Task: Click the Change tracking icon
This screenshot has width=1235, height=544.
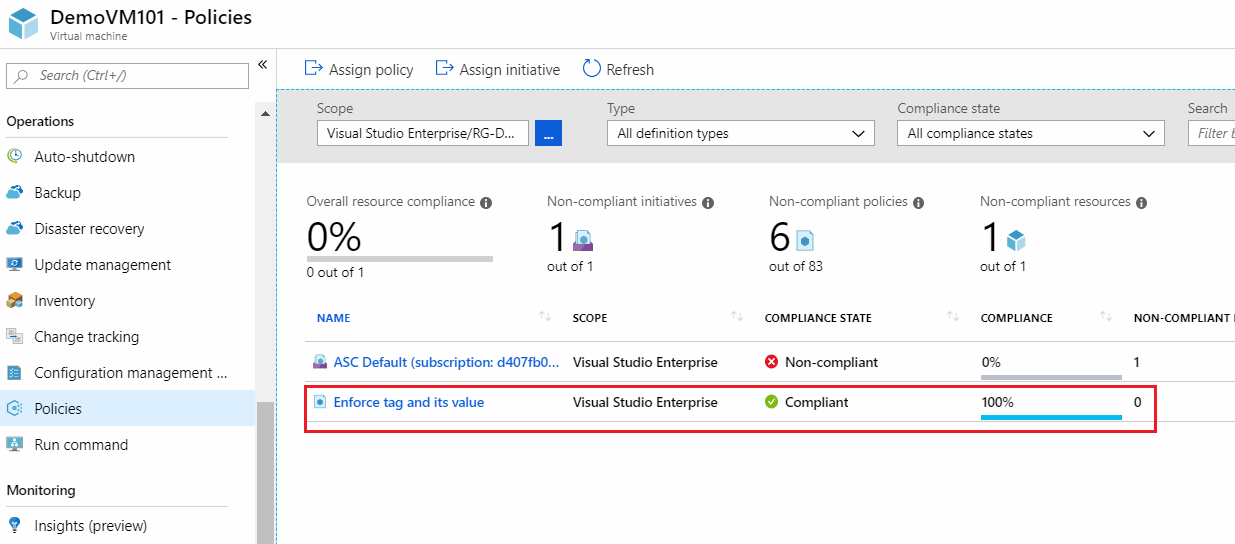Action: click(15, 336)
